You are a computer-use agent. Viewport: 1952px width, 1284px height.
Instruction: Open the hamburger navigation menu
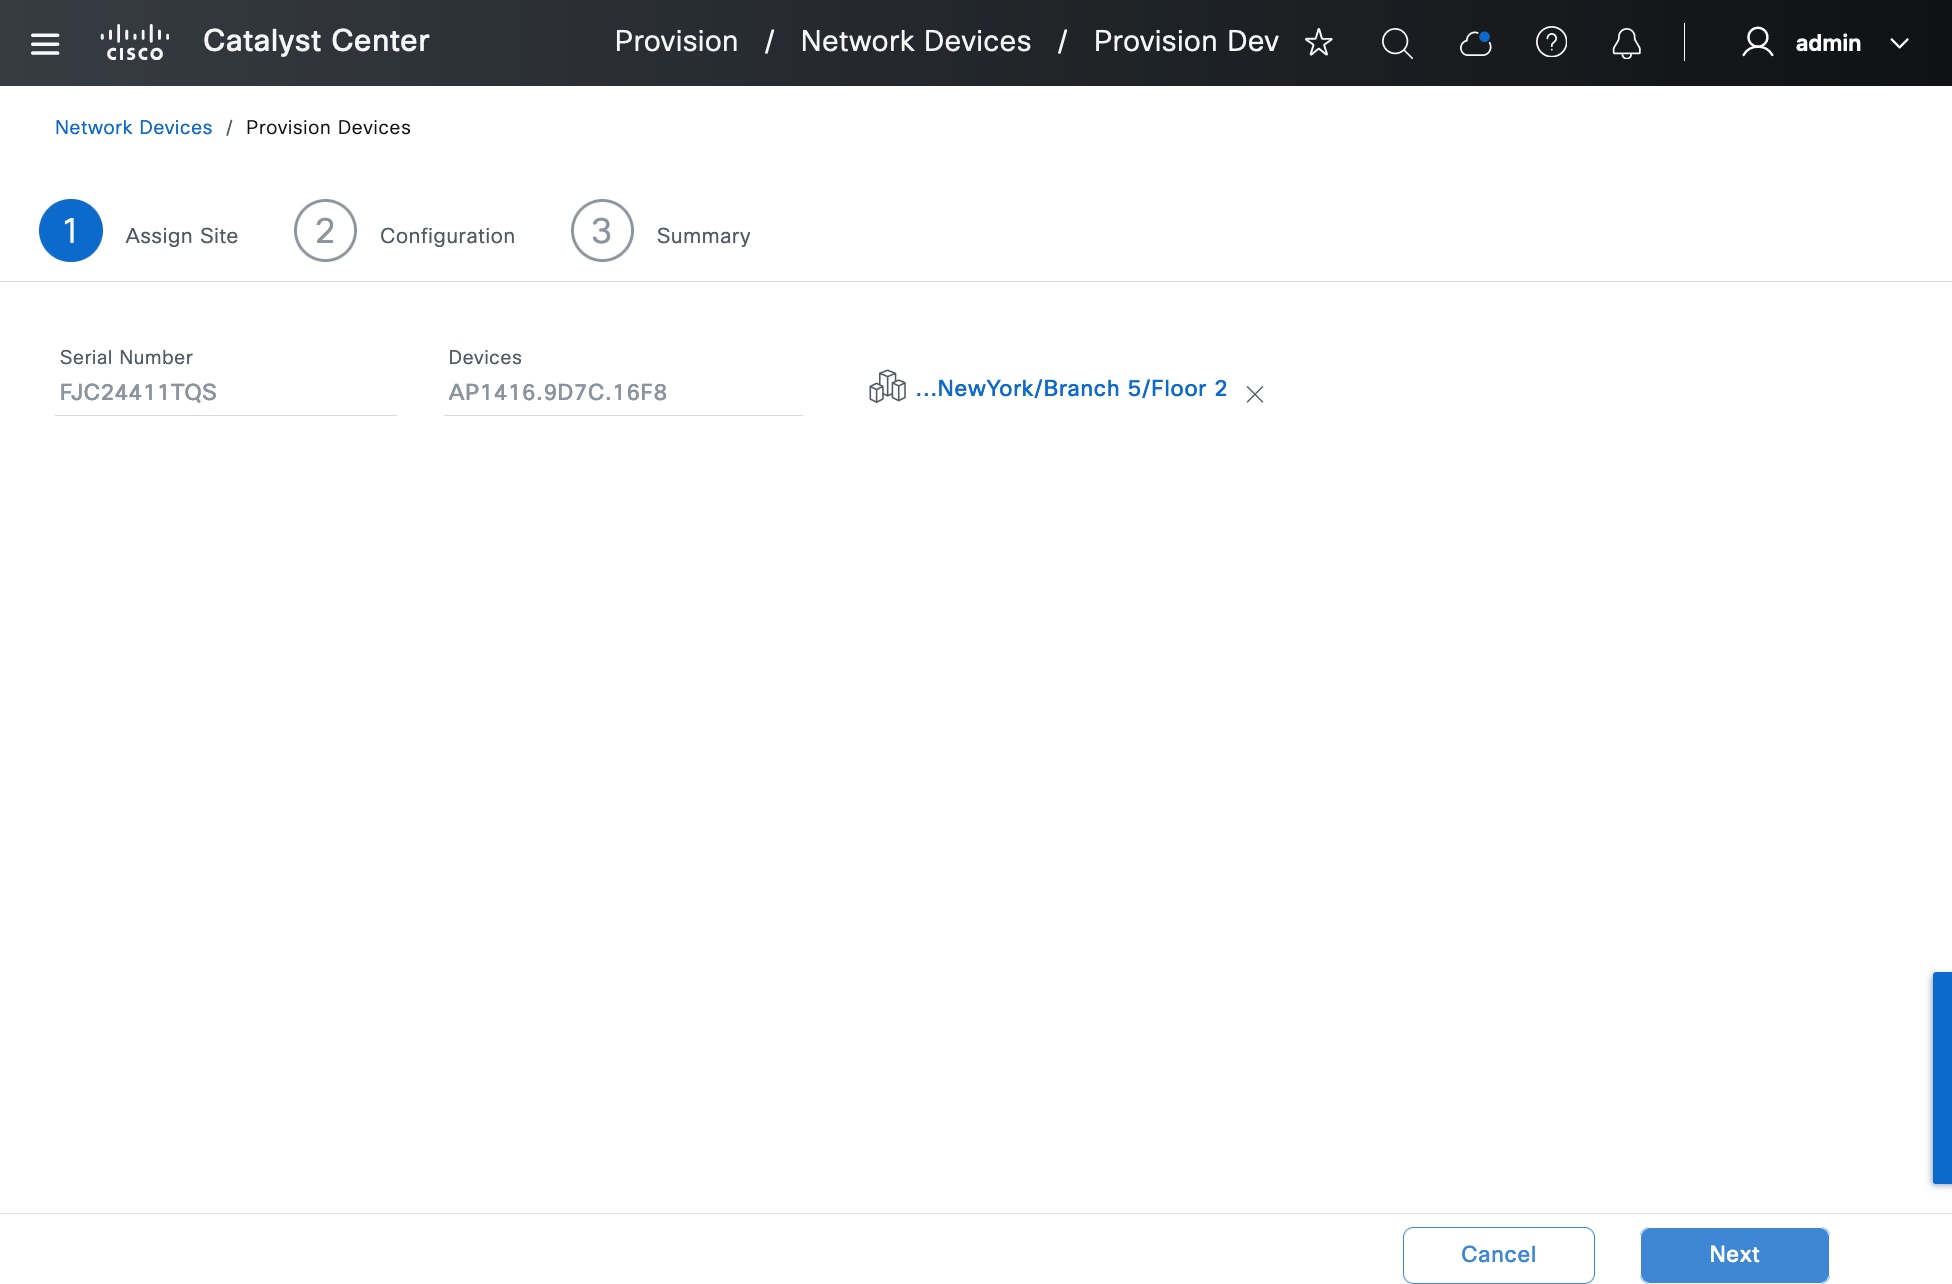45,43
